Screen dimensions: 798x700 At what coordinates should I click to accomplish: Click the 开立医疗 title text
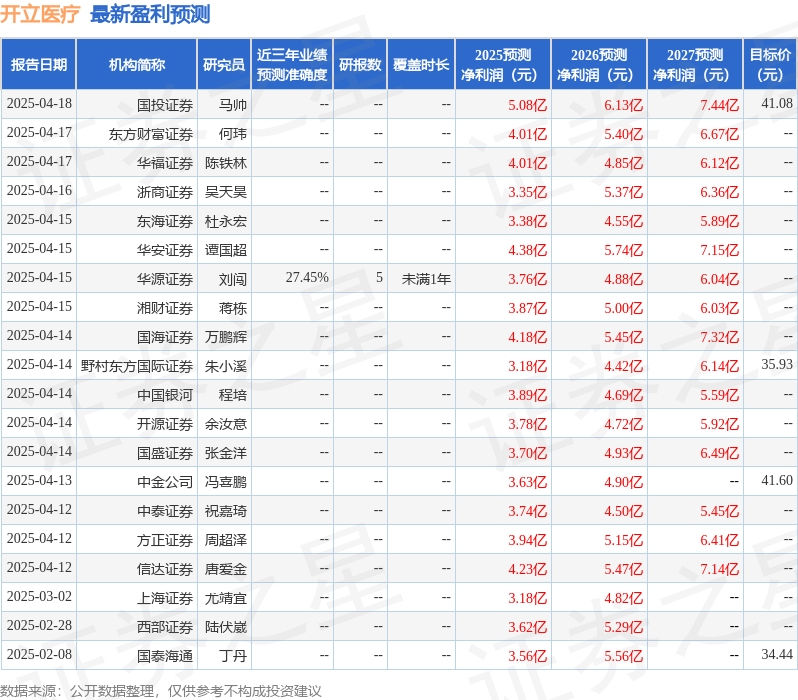40,14
